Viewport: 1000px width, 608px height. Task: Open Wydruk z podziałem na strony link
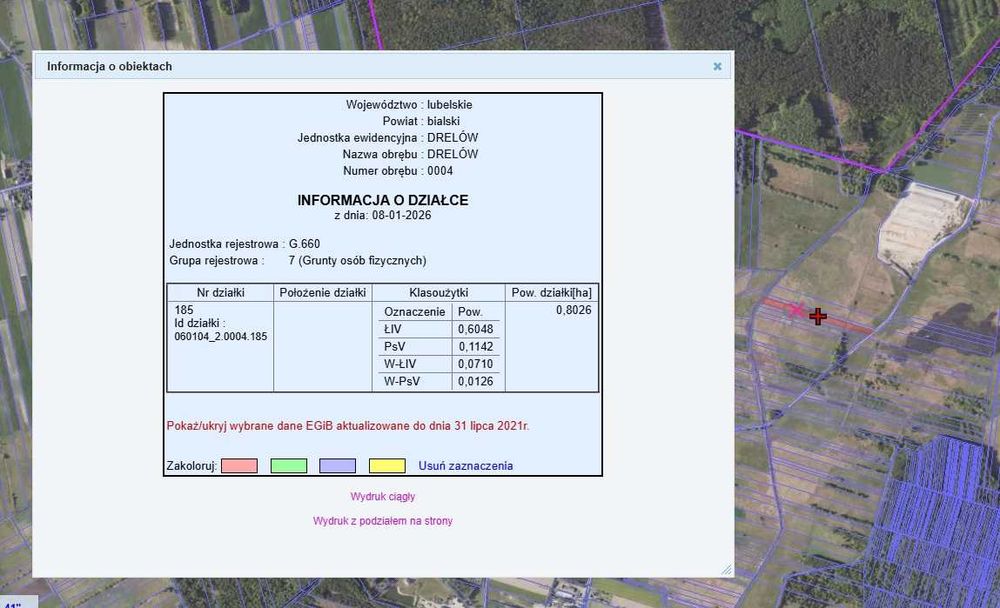[x=383, y=521]
